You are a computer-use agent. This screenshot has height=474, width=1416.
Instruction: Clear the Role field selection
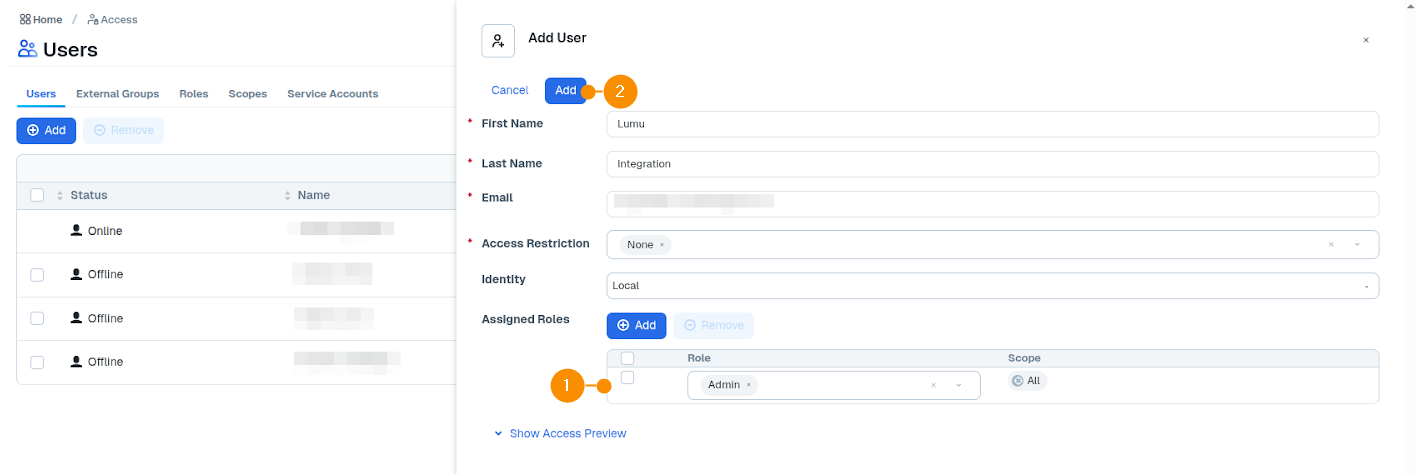coord(933,385)
